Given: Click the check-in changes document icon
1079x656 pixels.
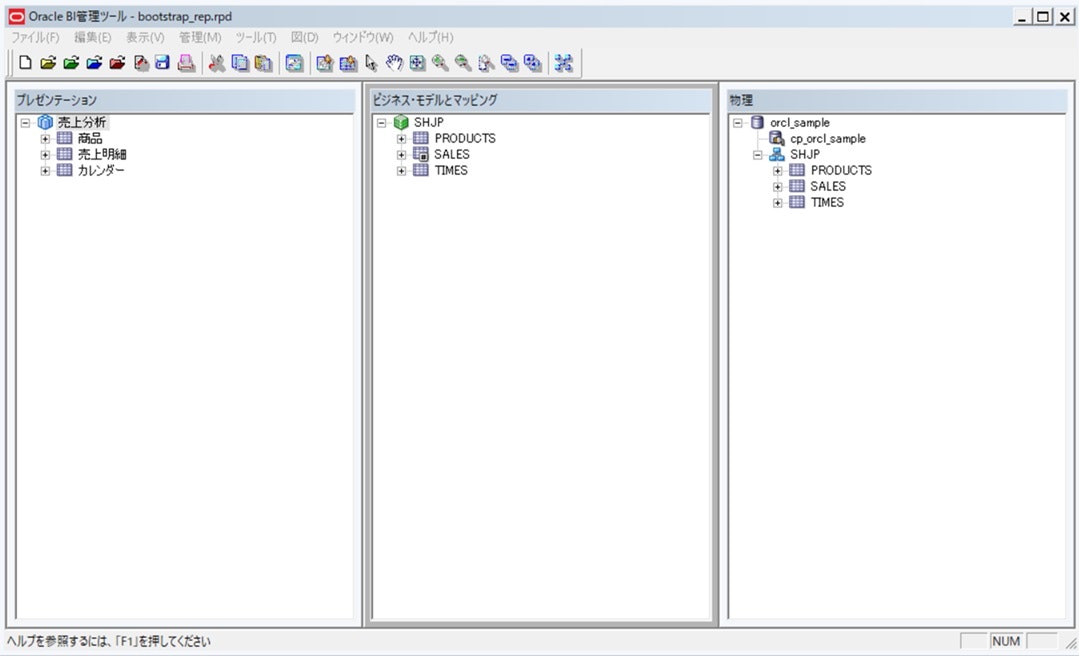Looking at the screenshot, I should coord(141,63).
